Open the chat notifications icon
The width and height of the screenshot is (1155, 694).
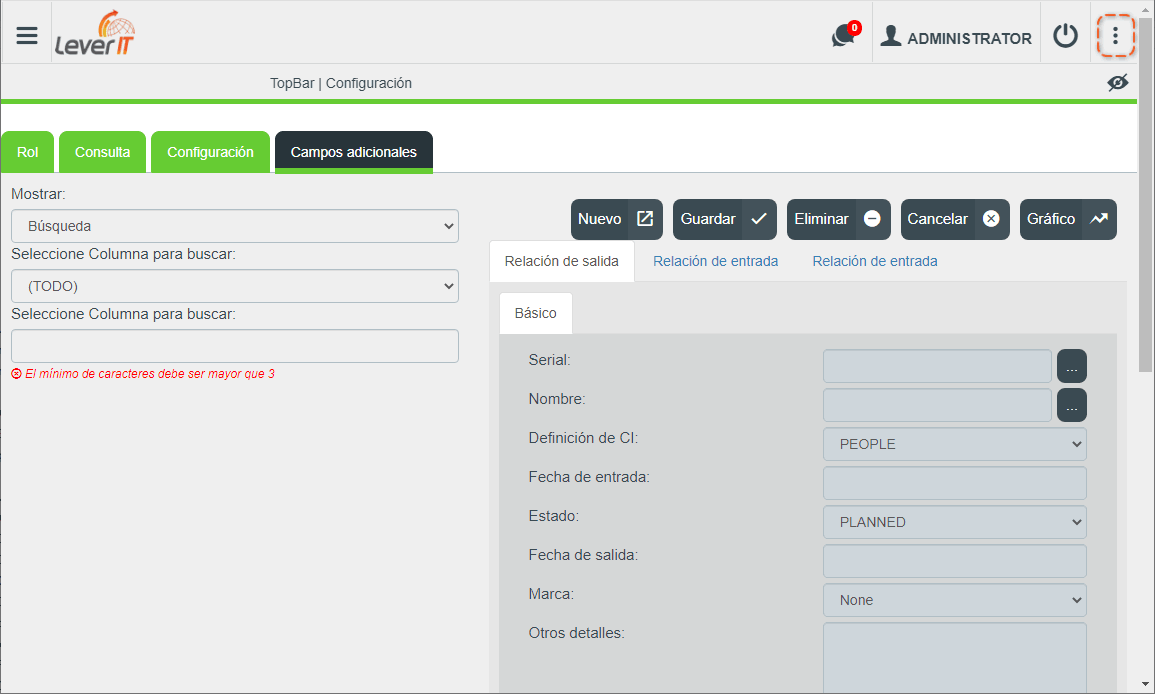(x=846, y=34)
